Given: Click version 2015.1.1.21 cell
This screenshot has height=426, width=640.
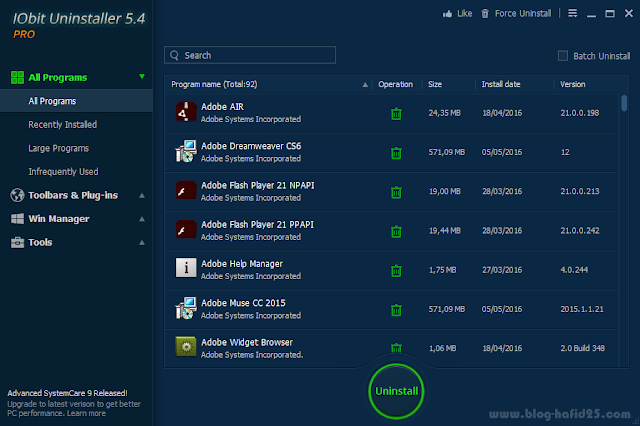Looking at the screenshot, I should pos(582,309).
